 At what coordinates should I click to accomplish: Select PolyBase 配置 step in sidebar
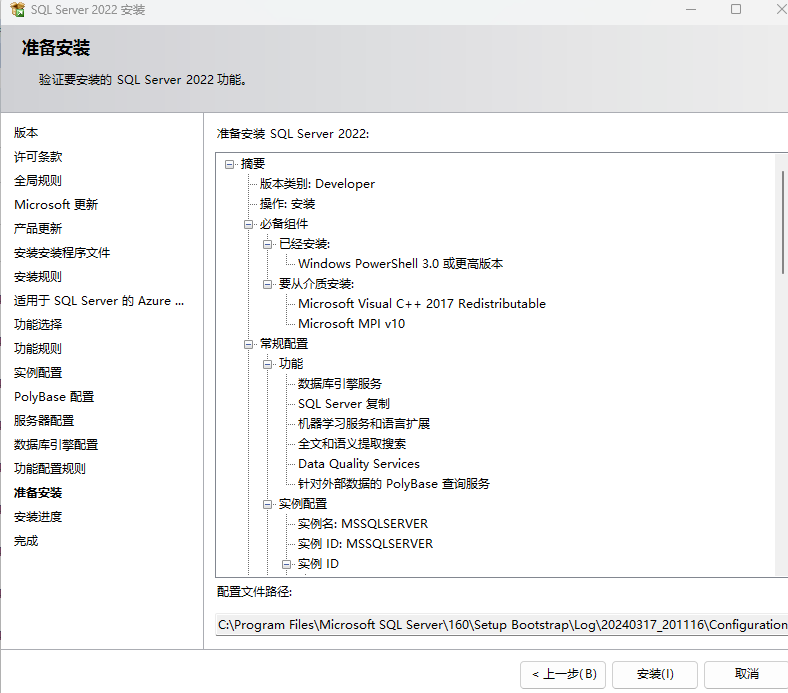[54, 397]
